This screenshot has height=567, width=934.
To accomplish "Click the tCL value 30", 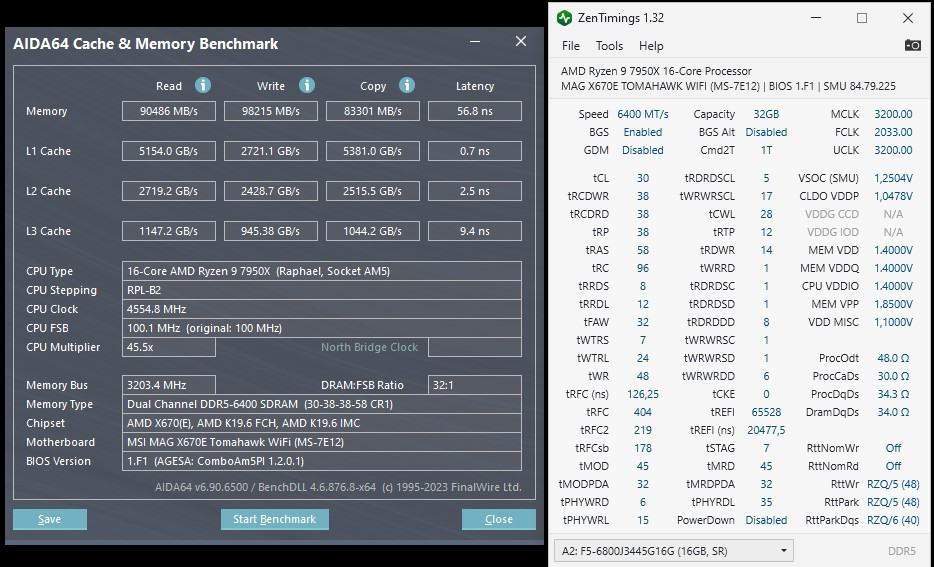I will 643,178.
